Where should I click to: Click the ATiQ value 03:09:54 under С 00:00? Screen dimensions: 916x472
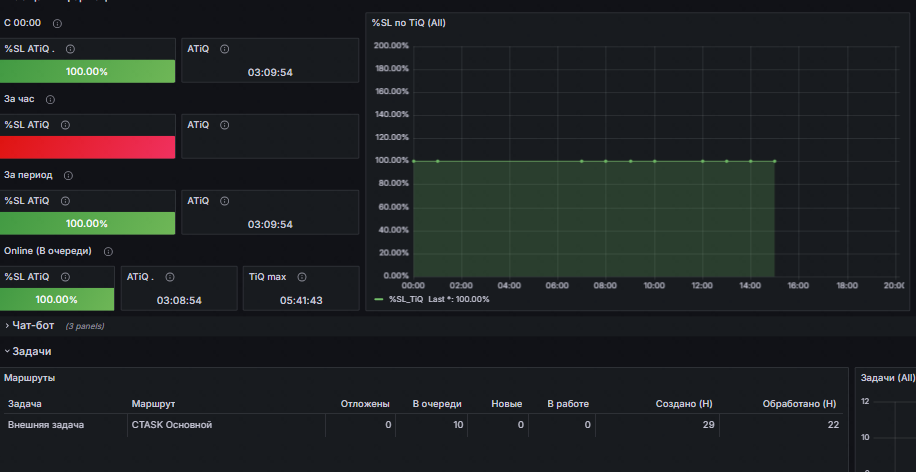(270, 72)
